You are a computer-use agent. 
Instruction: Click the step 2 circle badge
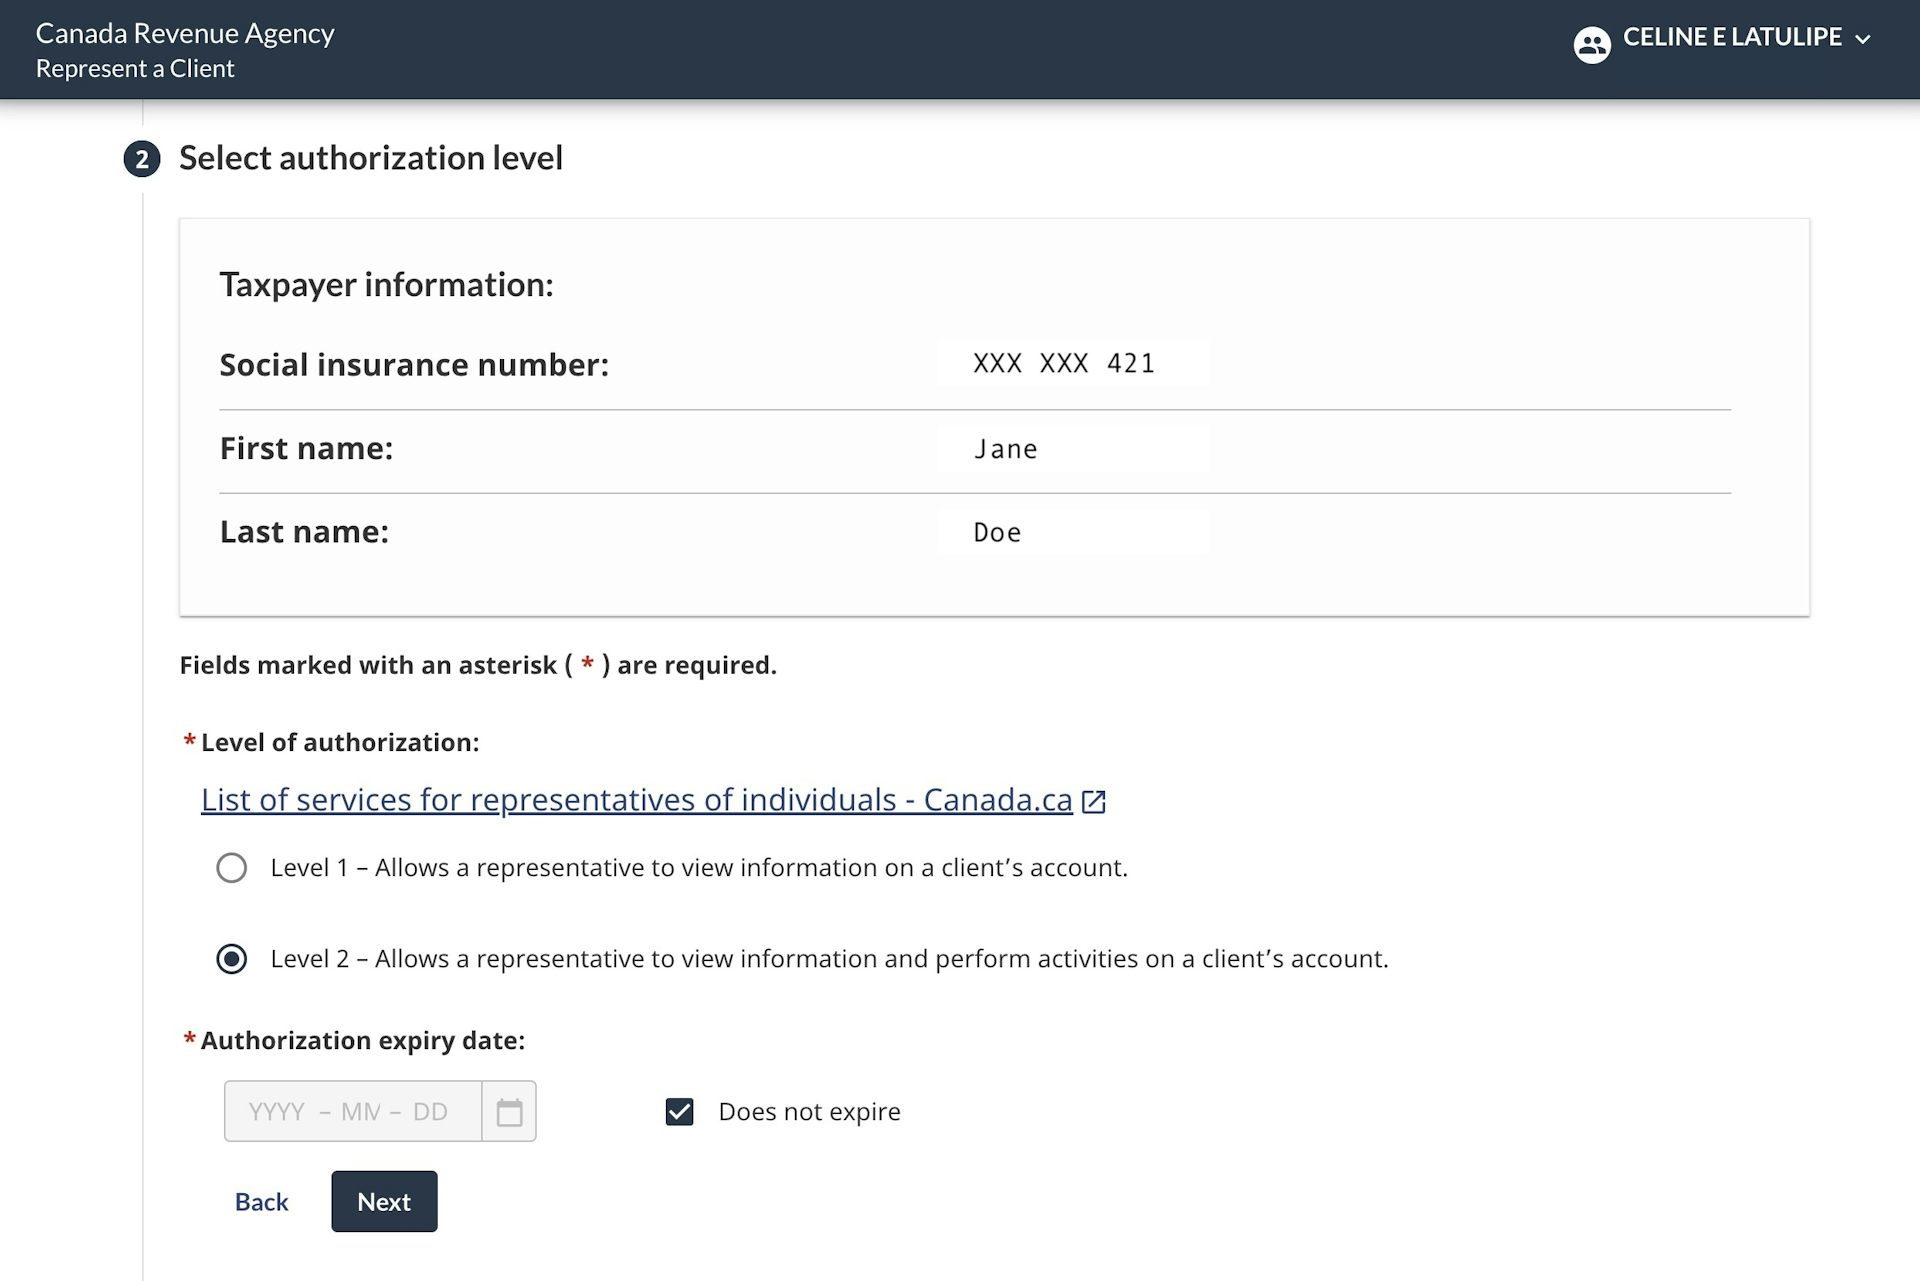[142, 159]
